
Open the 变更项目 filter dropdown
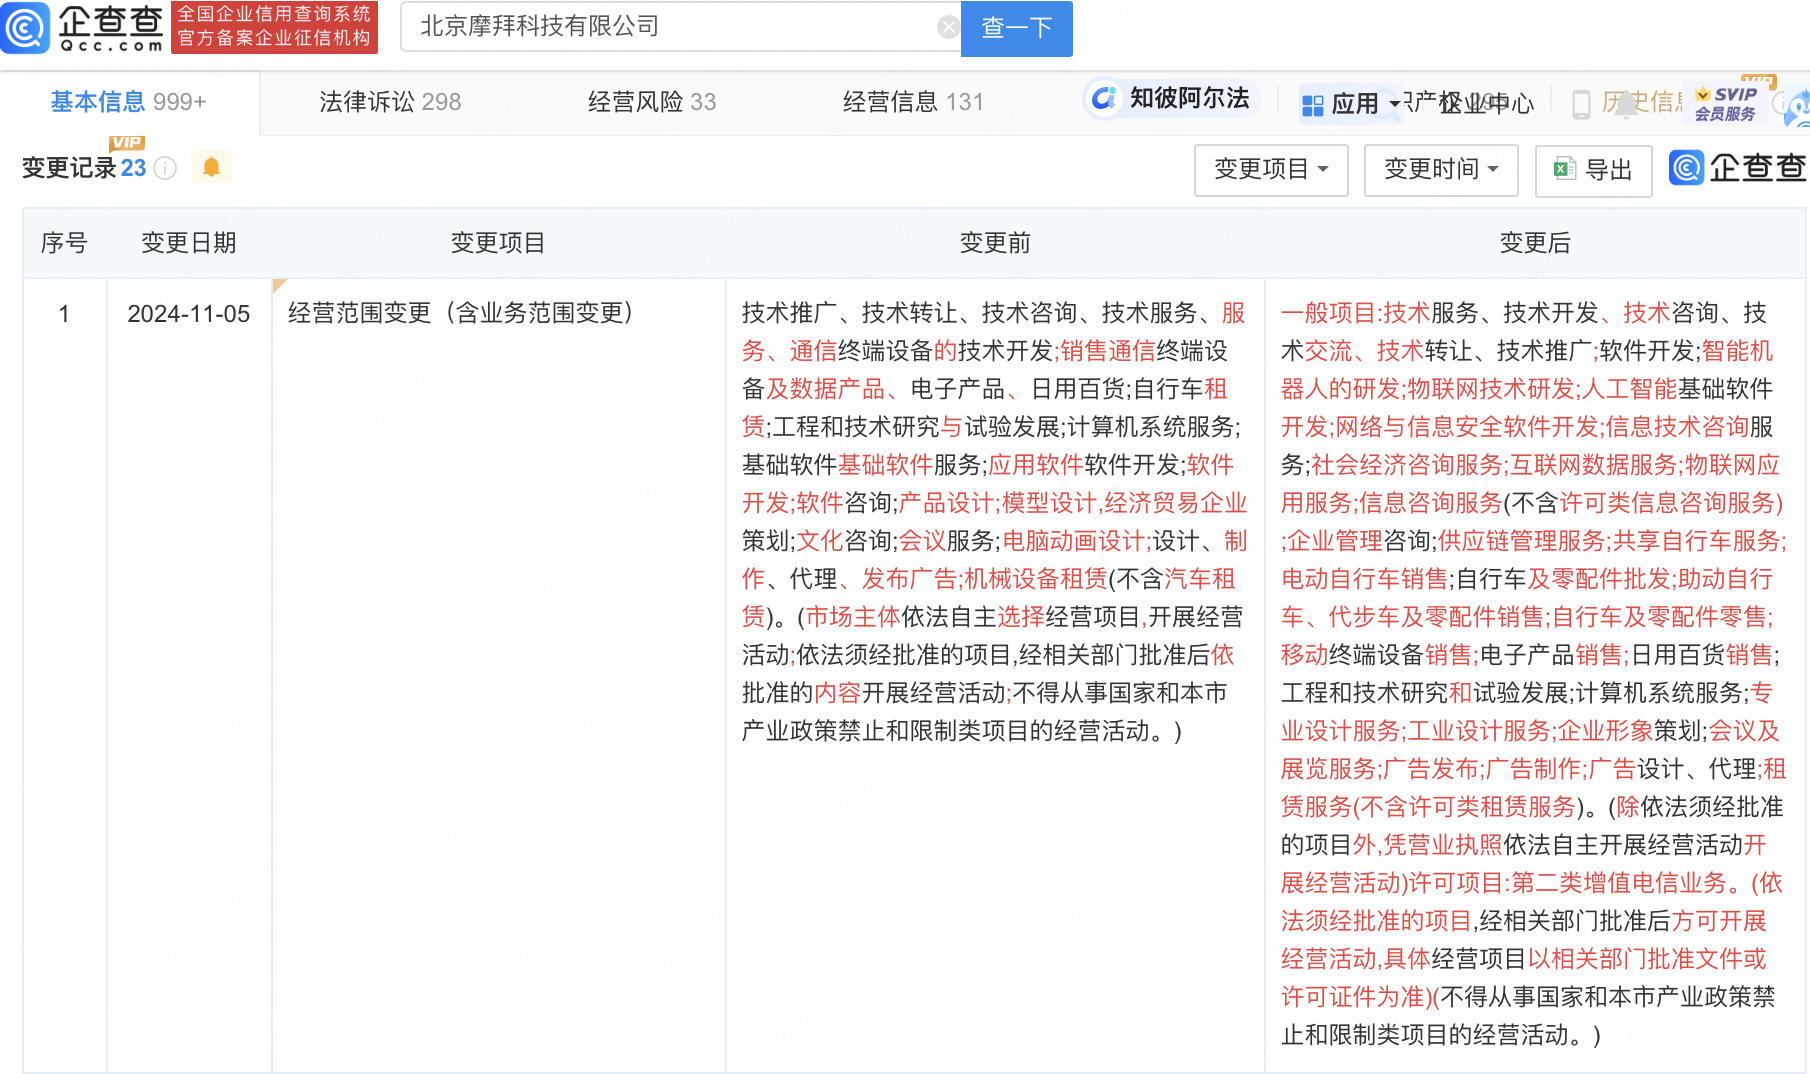[1270, 170]
